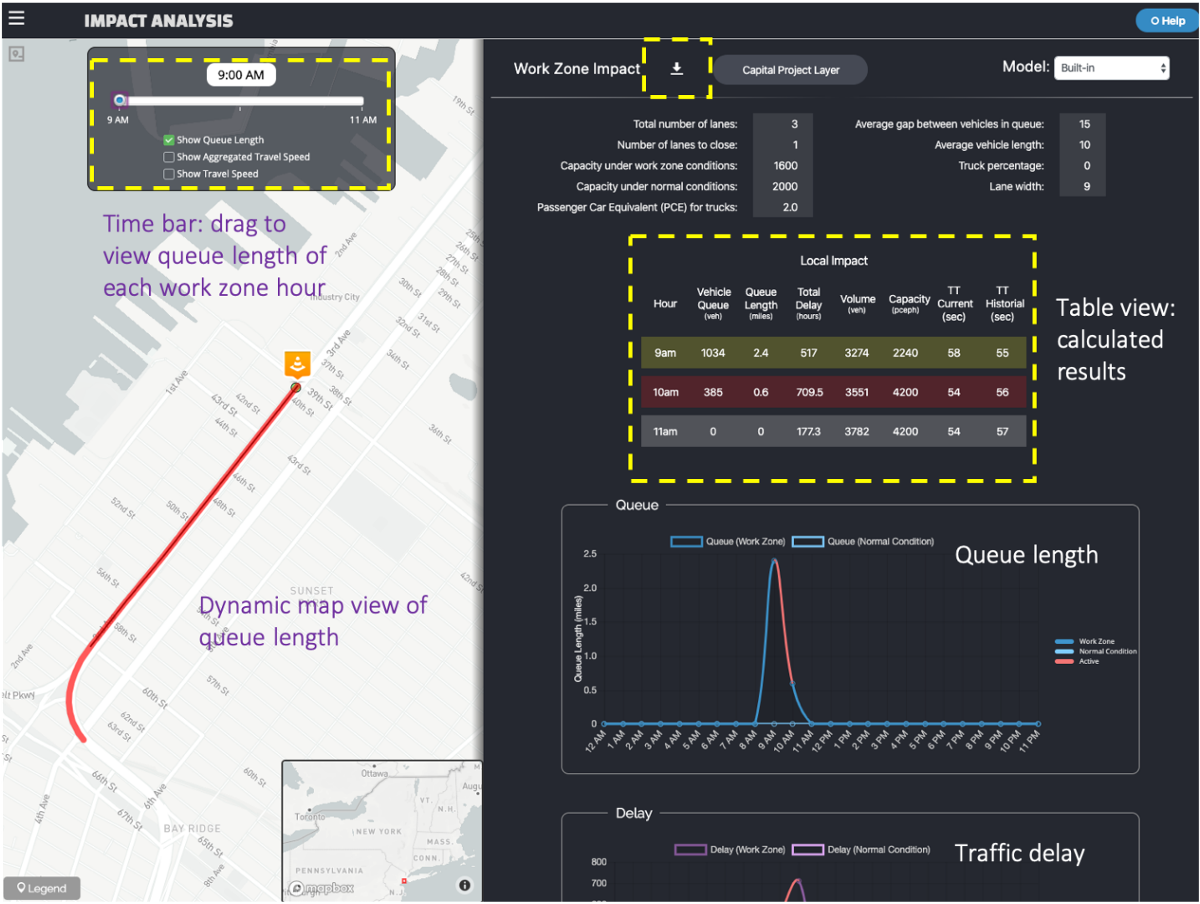Open the map attribution info icon
The height and width of the screenshot is (904, 1200).
tap(465, 885)
